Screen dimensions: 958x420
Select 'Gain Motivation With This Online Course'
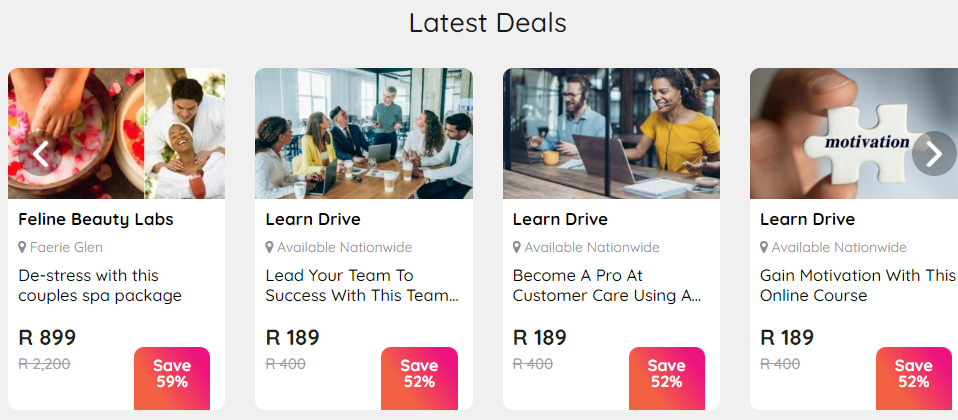point(857,286)
